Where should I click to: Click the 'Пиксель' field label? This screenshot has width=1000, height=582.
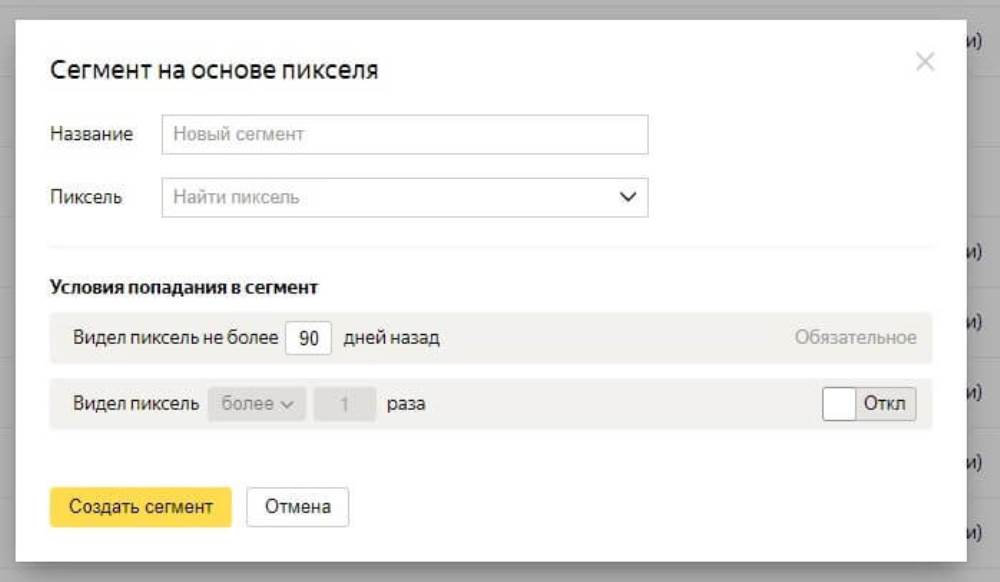pos(86,197)
